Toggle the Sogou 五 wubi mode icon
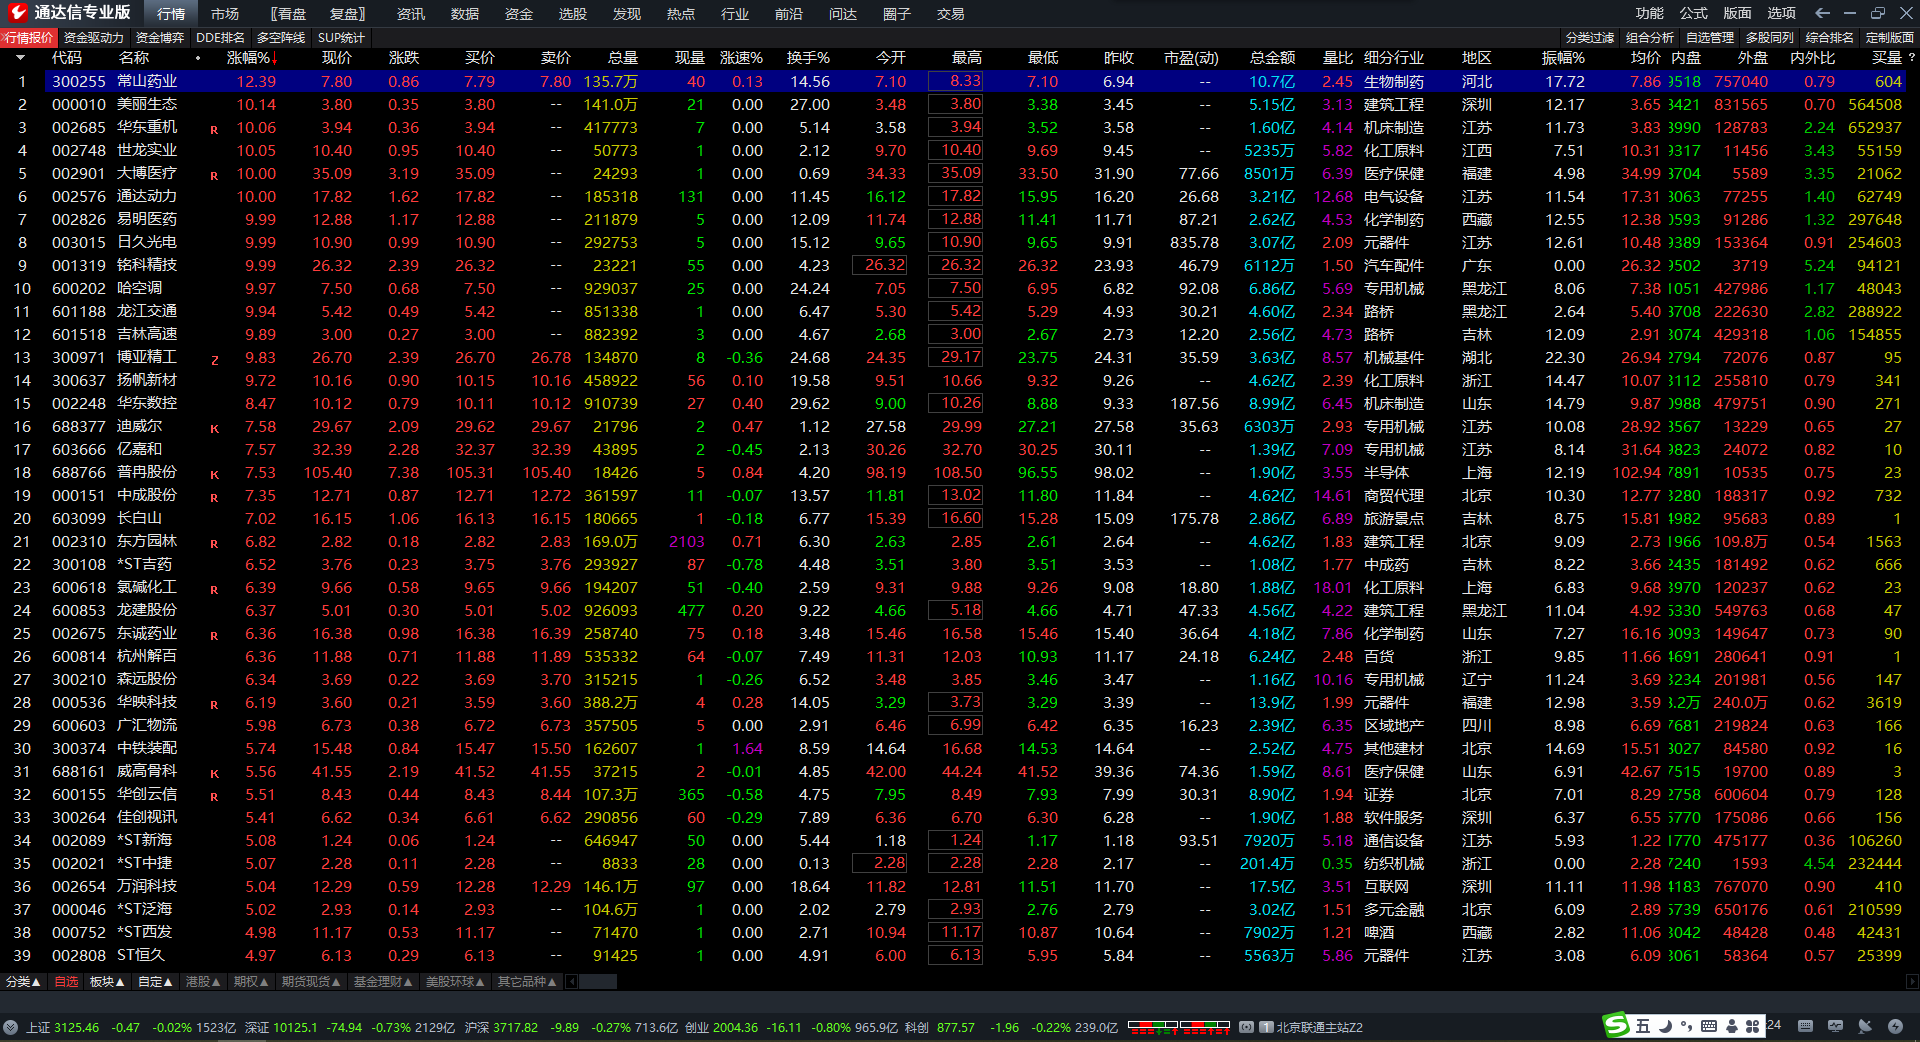Screen dimensions: 1920x1042 click(1643, 1026)
